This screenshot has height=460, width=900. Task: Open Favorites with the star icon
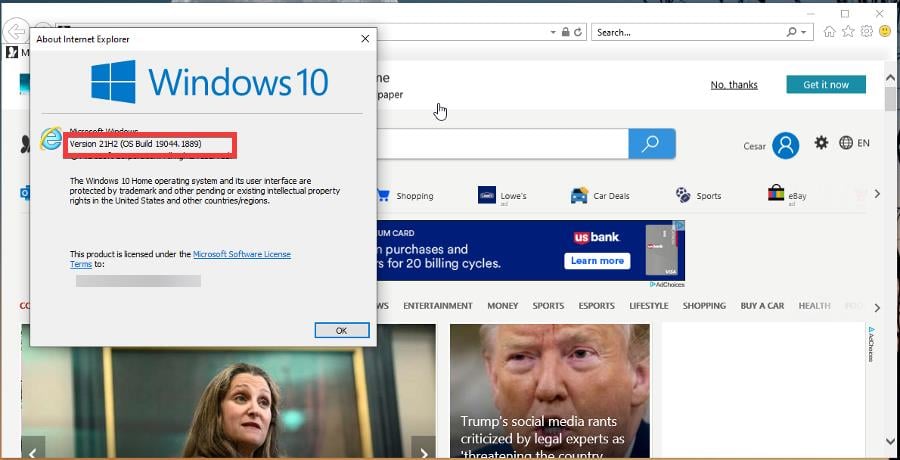848,32
